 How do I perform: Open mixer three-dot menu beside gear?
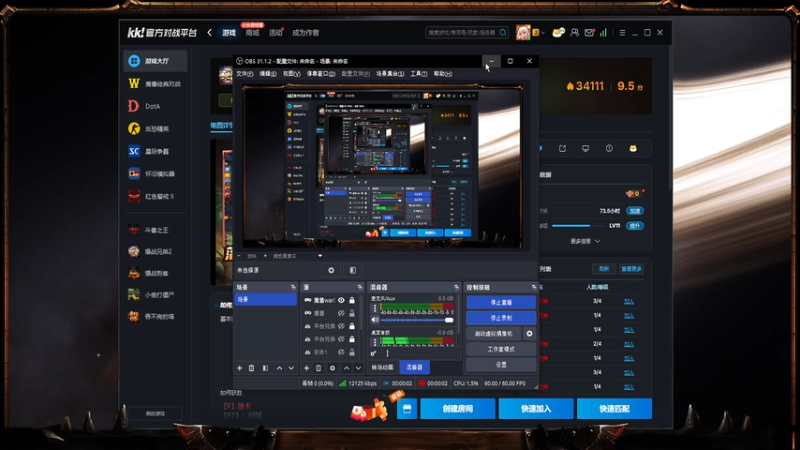(388, 353)
